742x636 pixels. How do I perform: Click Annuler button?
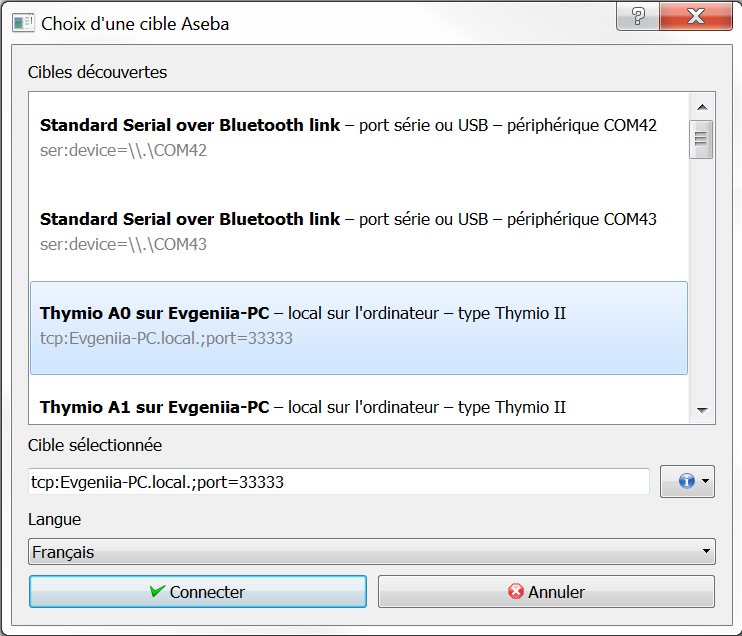pos(546,592)
